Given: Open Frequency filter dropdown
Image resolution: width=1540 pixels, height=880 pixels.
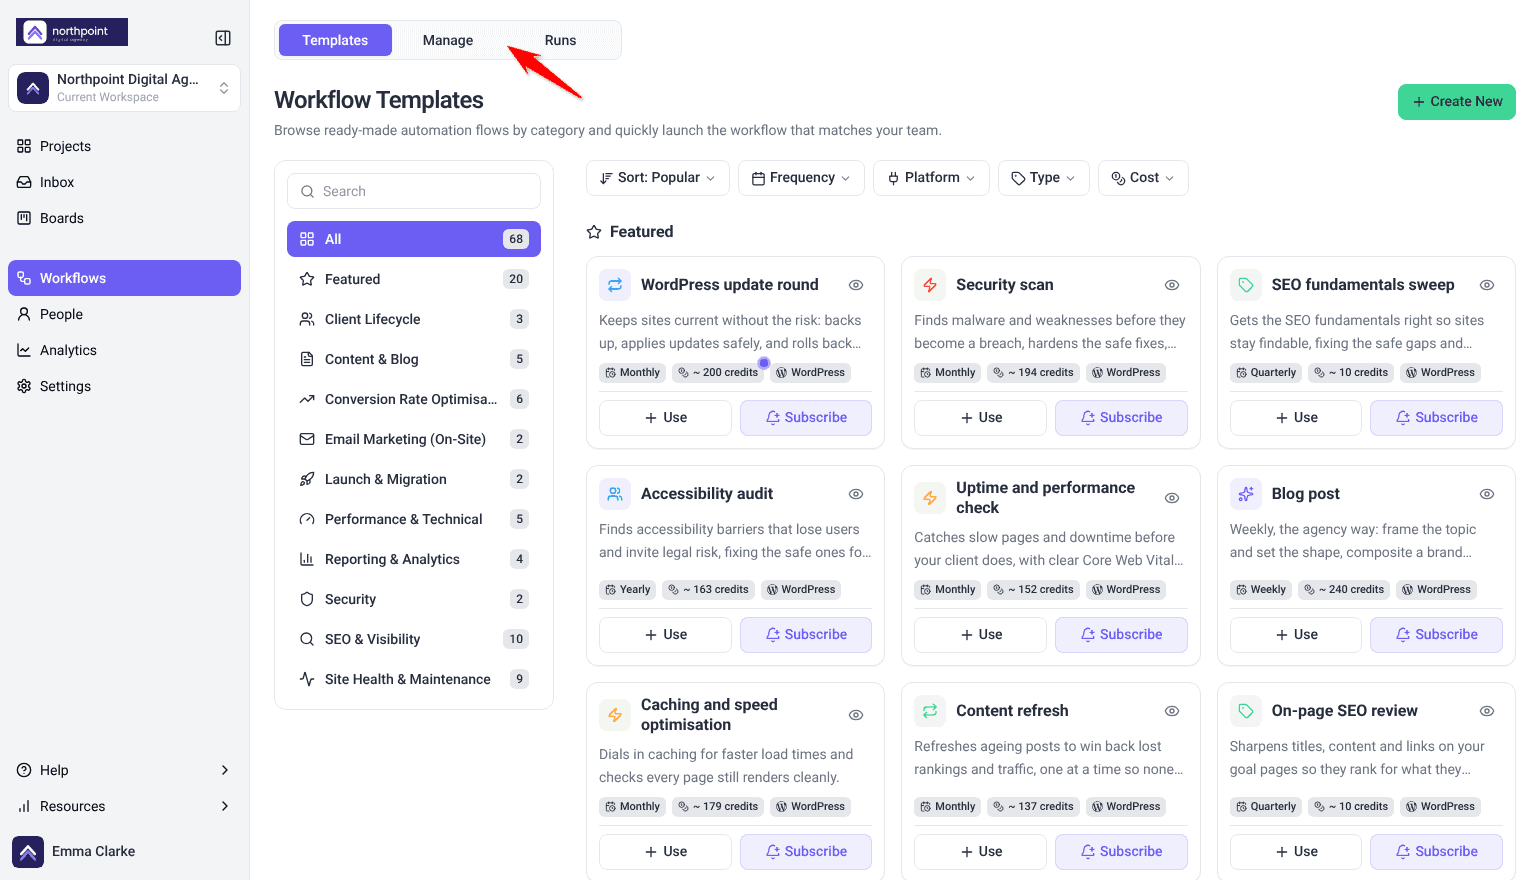Looking at the screenshot, I should pos(801,178).
